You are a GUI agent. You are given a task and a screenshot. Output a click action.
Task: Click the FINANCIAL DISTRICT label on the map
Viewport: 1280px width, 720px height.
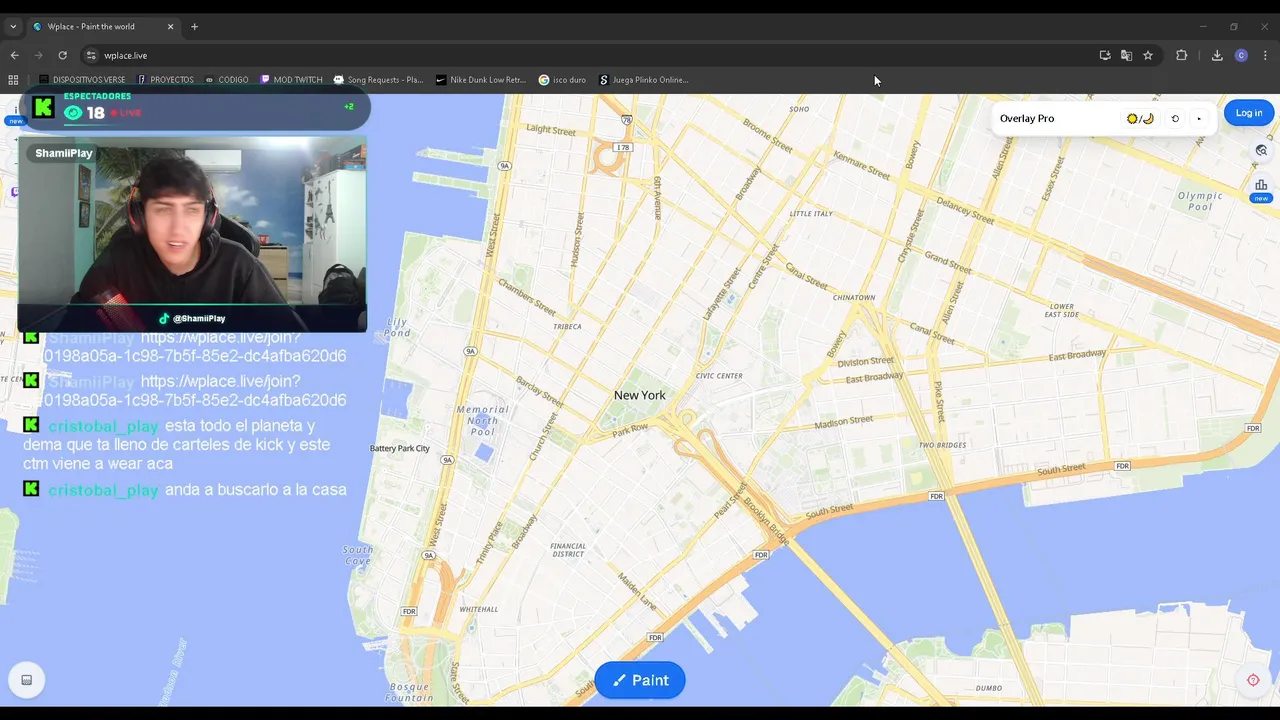tap(568, 550)
